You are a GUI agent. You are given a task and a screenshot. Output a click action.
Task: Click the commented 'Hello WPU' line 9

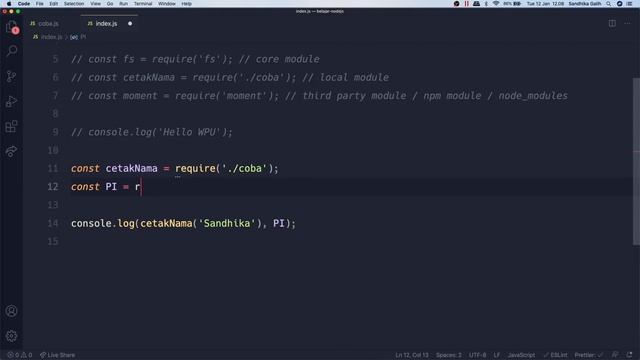[151, 132]
